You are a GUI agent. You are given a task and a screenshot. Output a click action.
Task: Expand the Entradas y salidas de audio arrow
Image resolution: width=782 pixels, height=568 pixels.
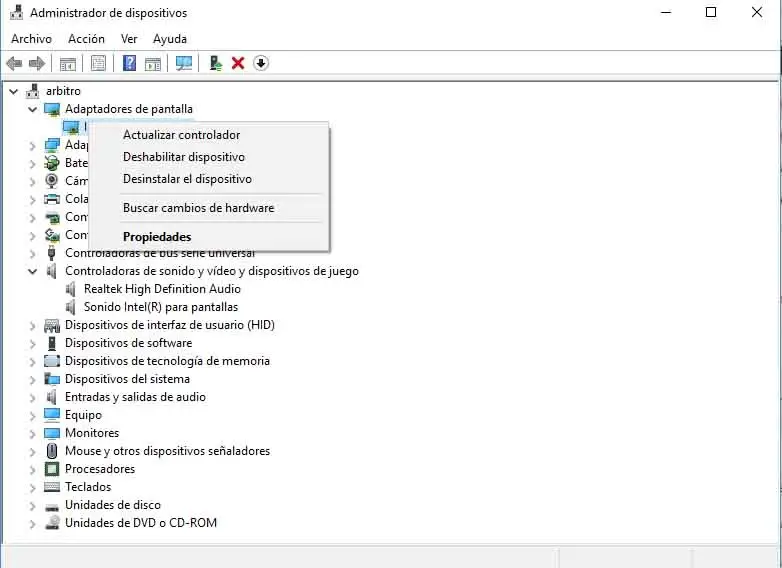pyautogui.click(x=32, y=397)
